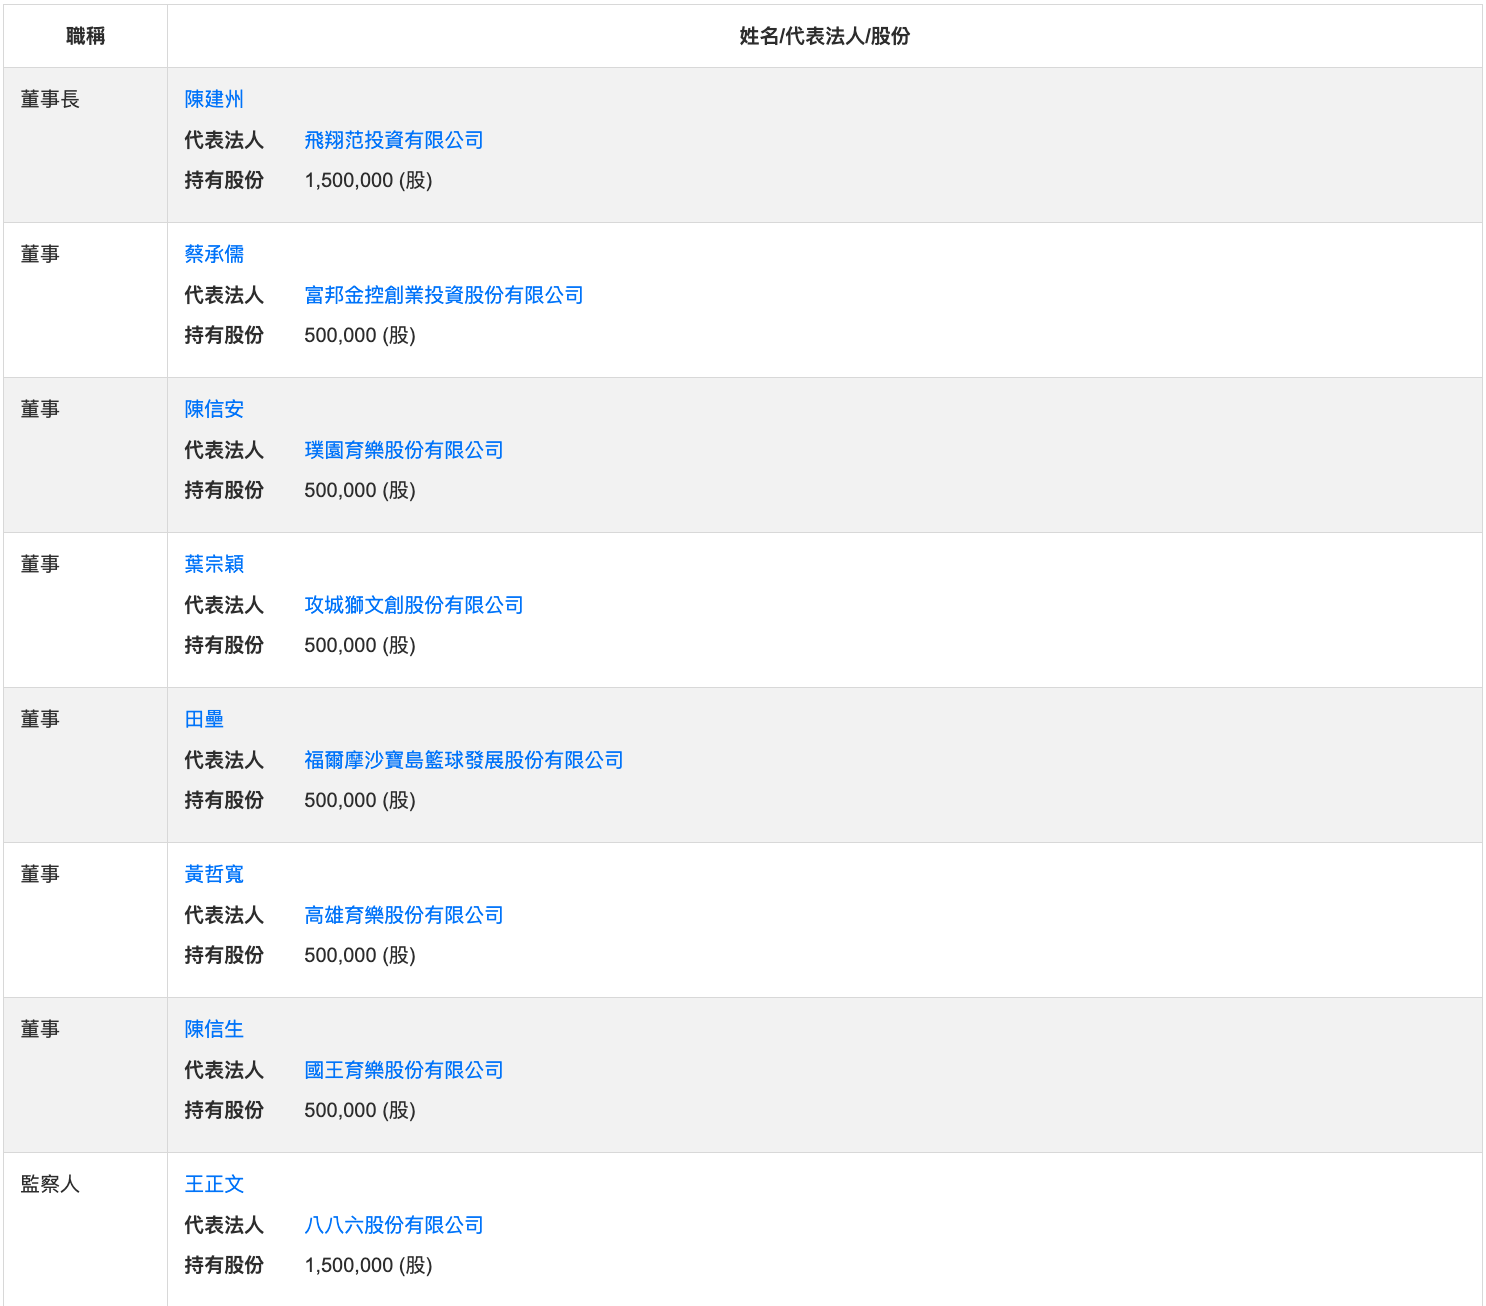The width and height of the screenshot is (1486, 1306).
Task: Open 高雄育樂股份有限公司 company link
Action: 403,915
